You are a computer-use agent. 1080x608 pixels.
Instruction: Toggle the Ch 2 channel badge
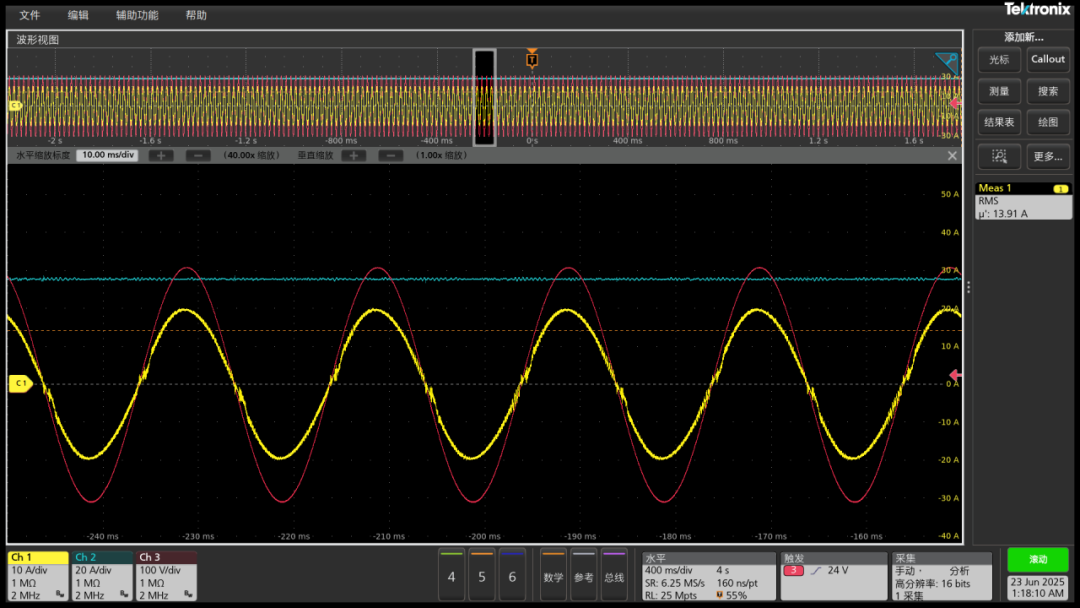102,576
